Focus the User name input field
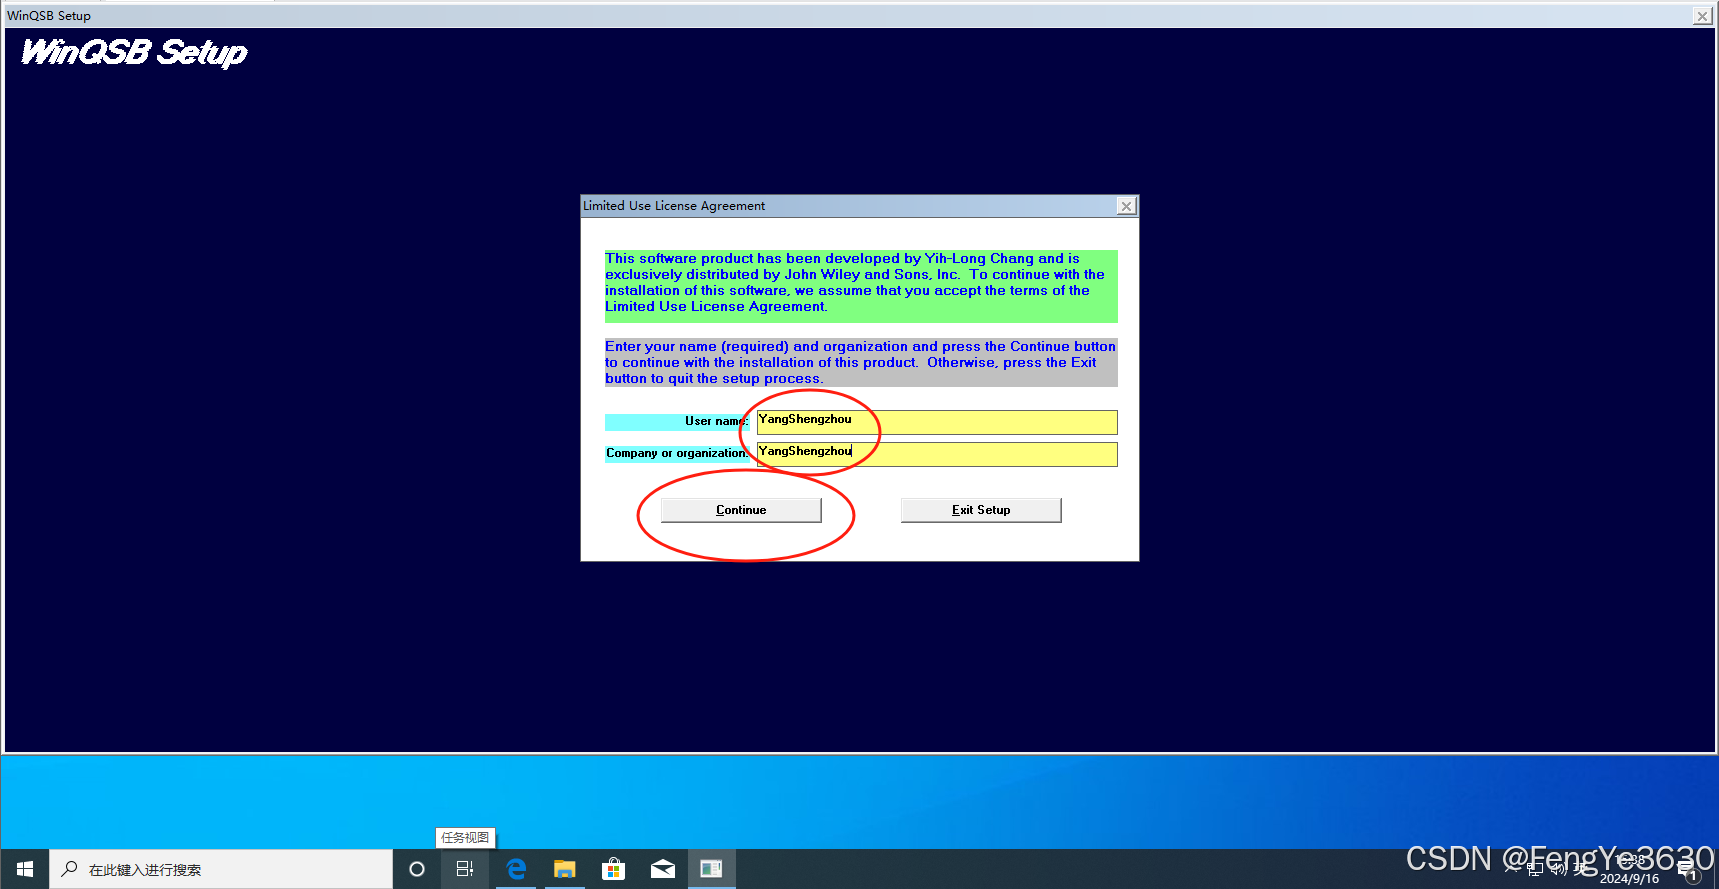This screenshot has height=889, width=1719. point(937,422)
